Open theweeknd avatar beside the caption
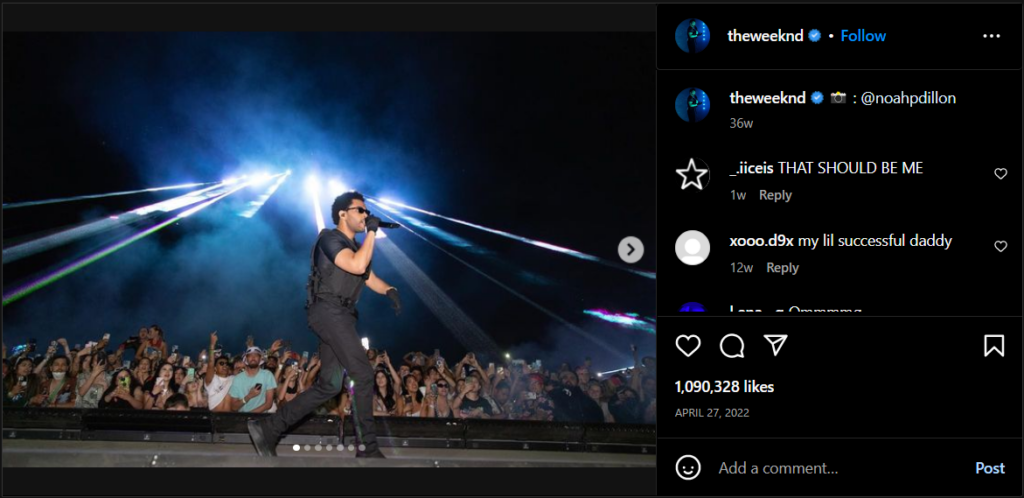Screen dimensions: 1024x498 [x=692, y=105]
